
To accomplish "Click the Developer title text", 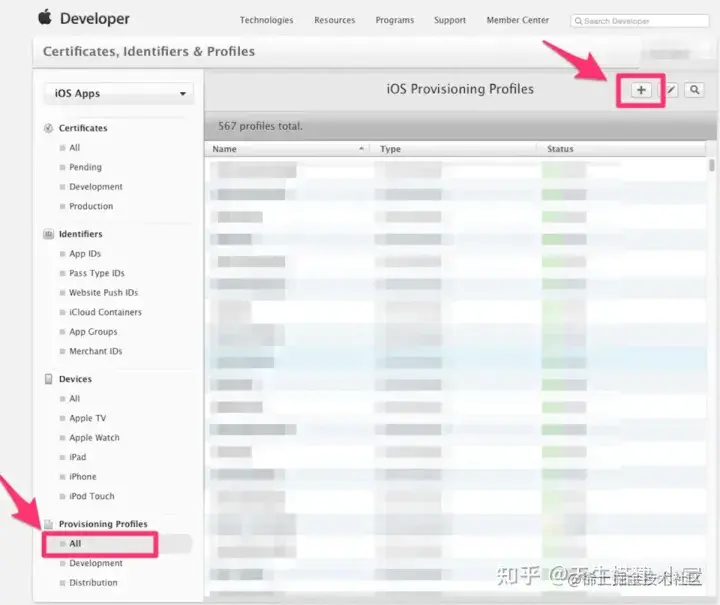I will 95,18.
